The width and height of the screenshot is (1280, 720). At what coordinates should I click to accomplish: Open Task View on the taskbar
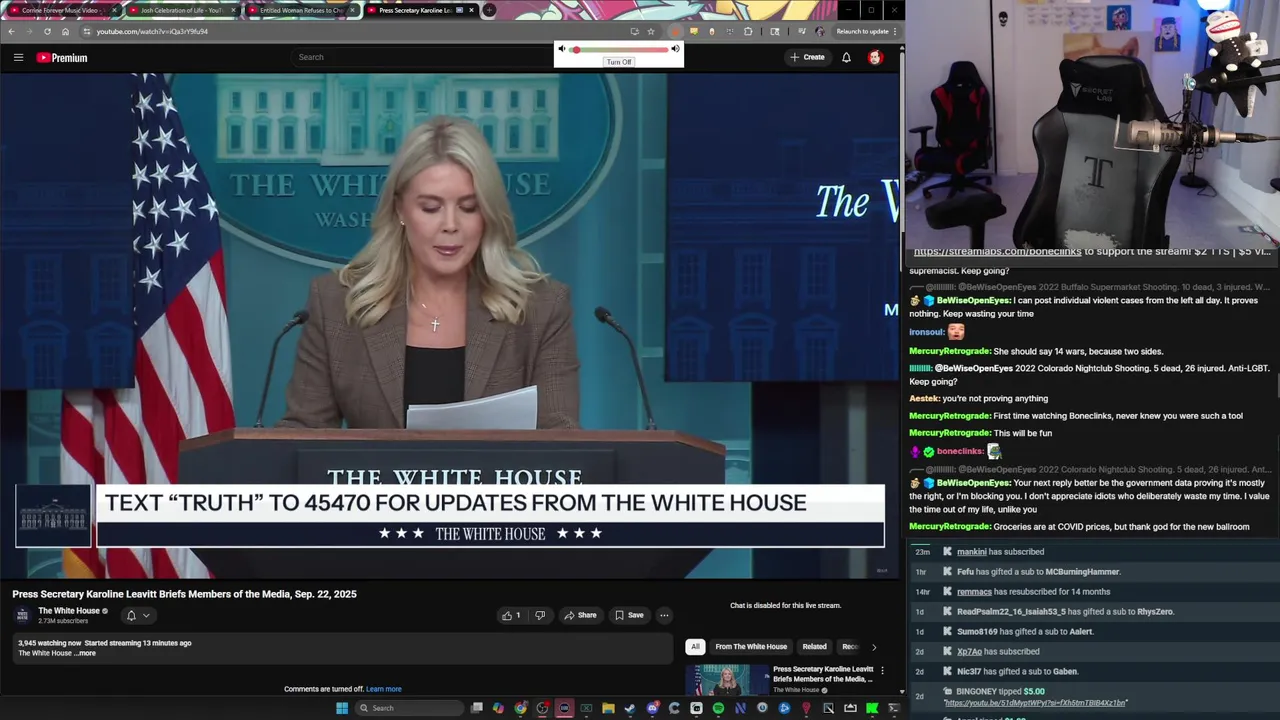point(477,708)
